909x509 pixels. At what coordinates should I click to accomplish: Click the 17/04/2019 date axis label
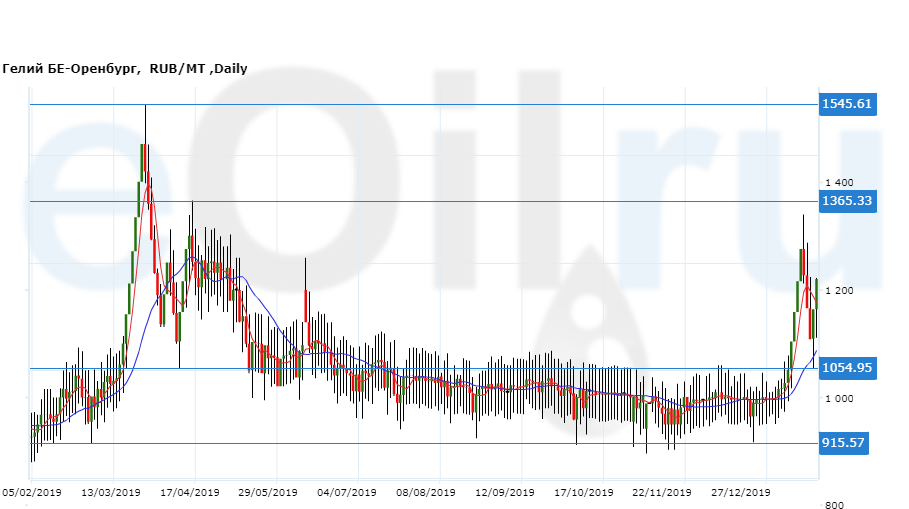coord(190,493)
